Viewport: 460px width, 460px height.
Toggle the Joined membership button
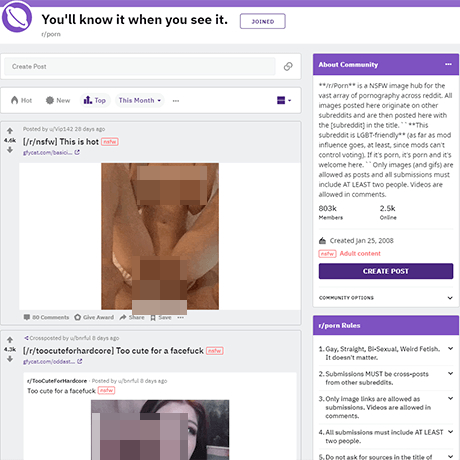click(263, 21)
